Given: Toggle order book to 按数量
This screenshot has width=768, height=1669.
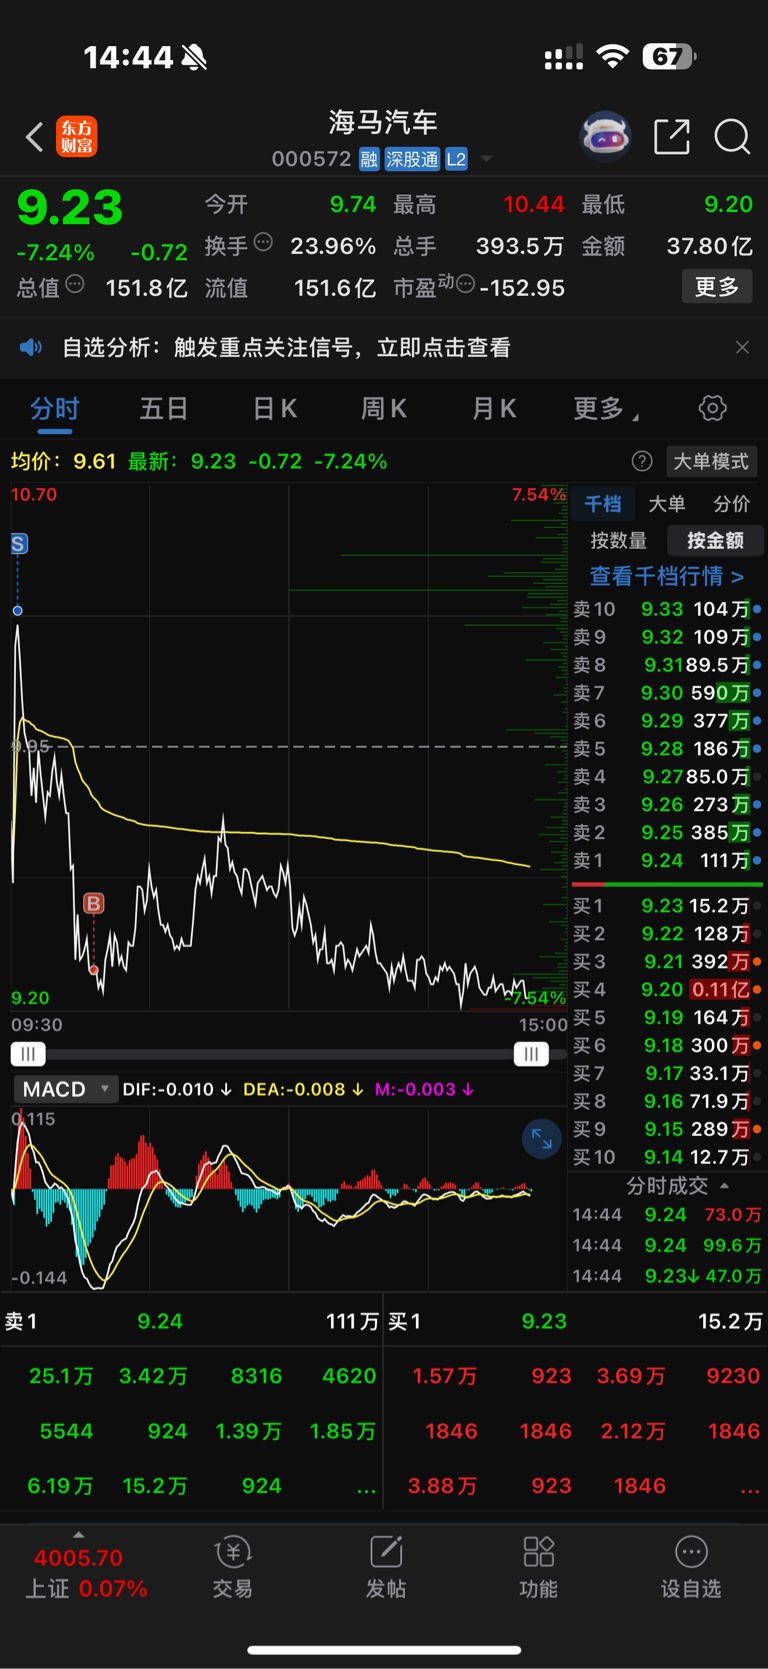Looking at the screenshot, I should point(619,541).
